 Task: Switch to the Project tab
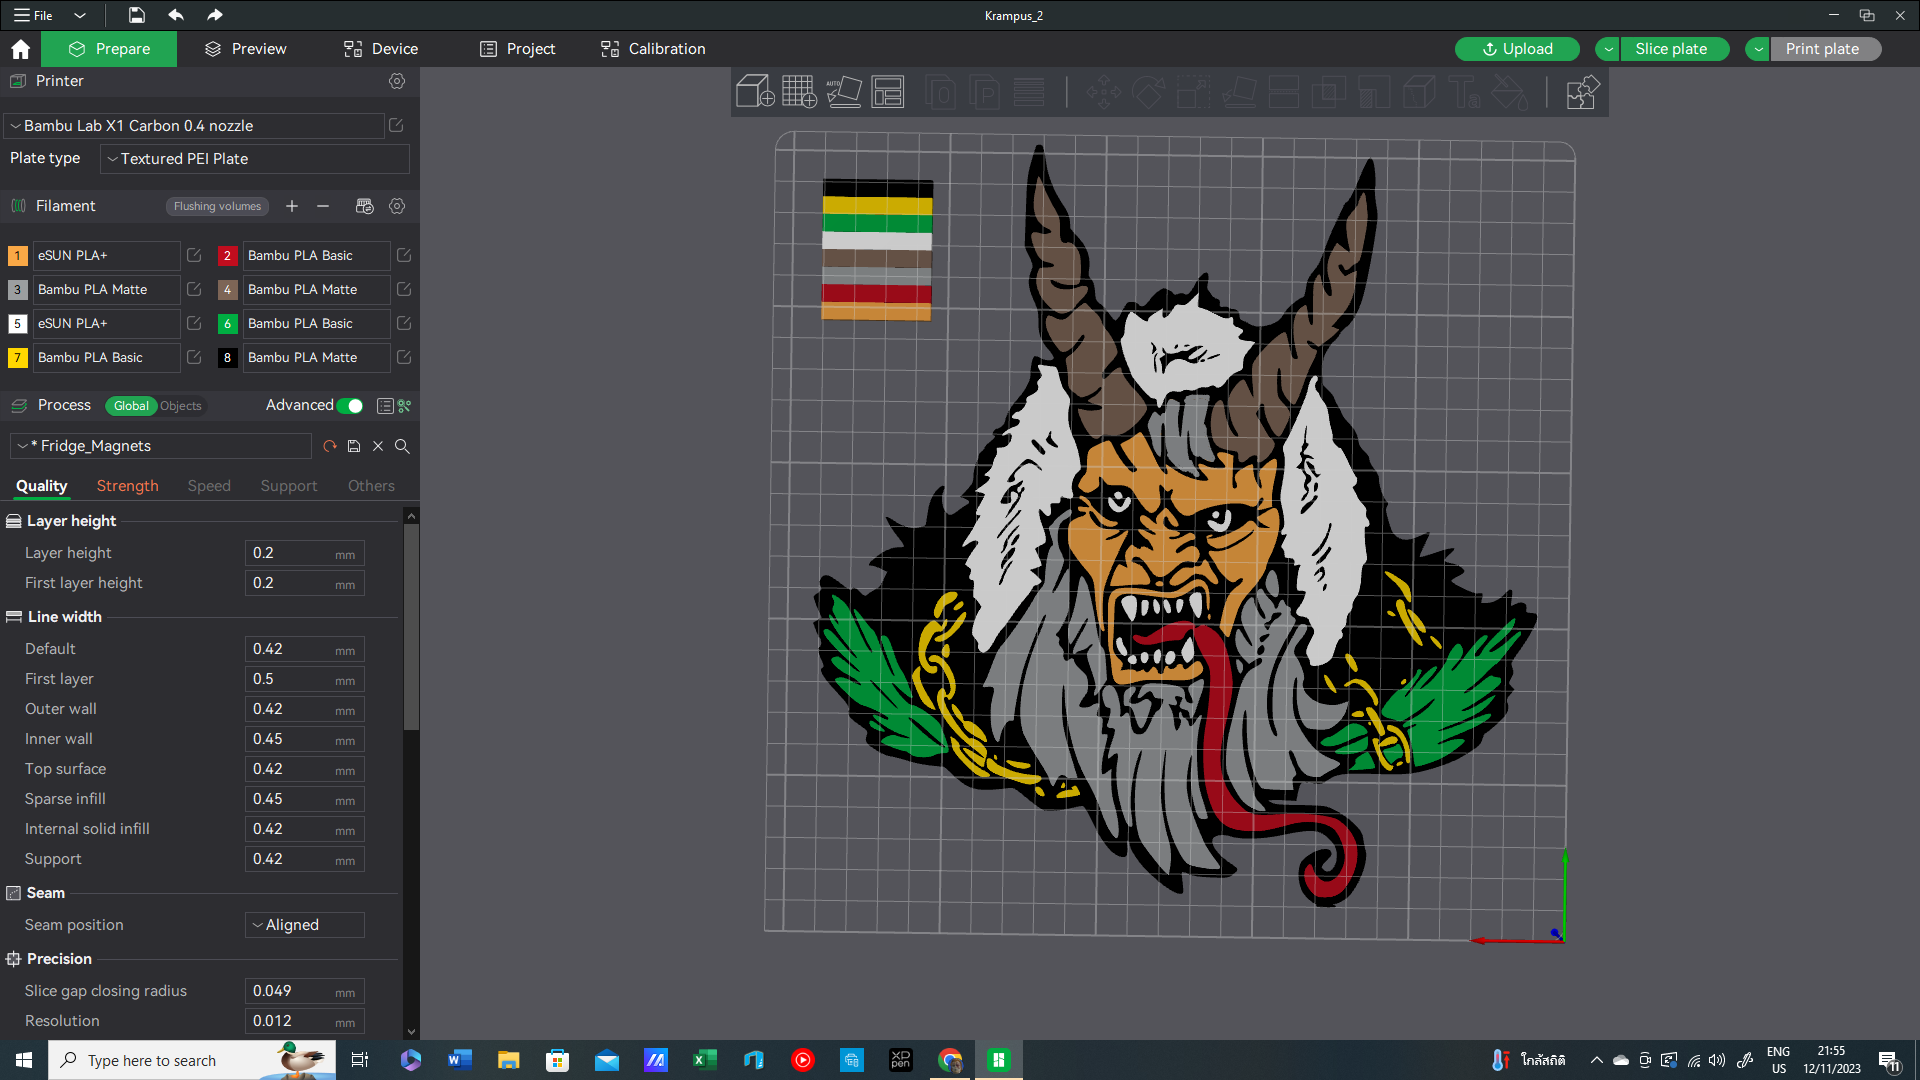point(517,49)
